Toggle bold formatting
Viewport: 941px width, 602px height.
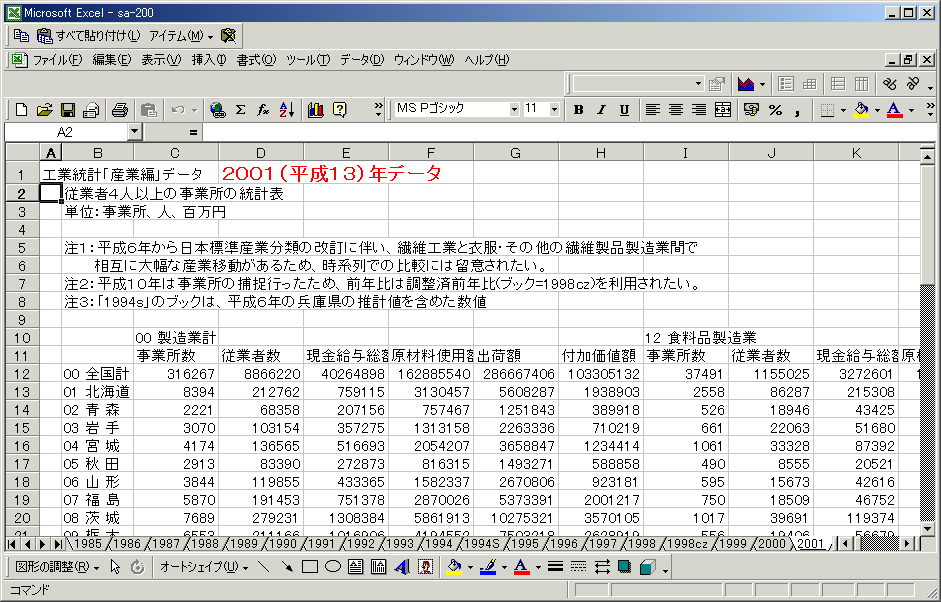click(578, 110)
